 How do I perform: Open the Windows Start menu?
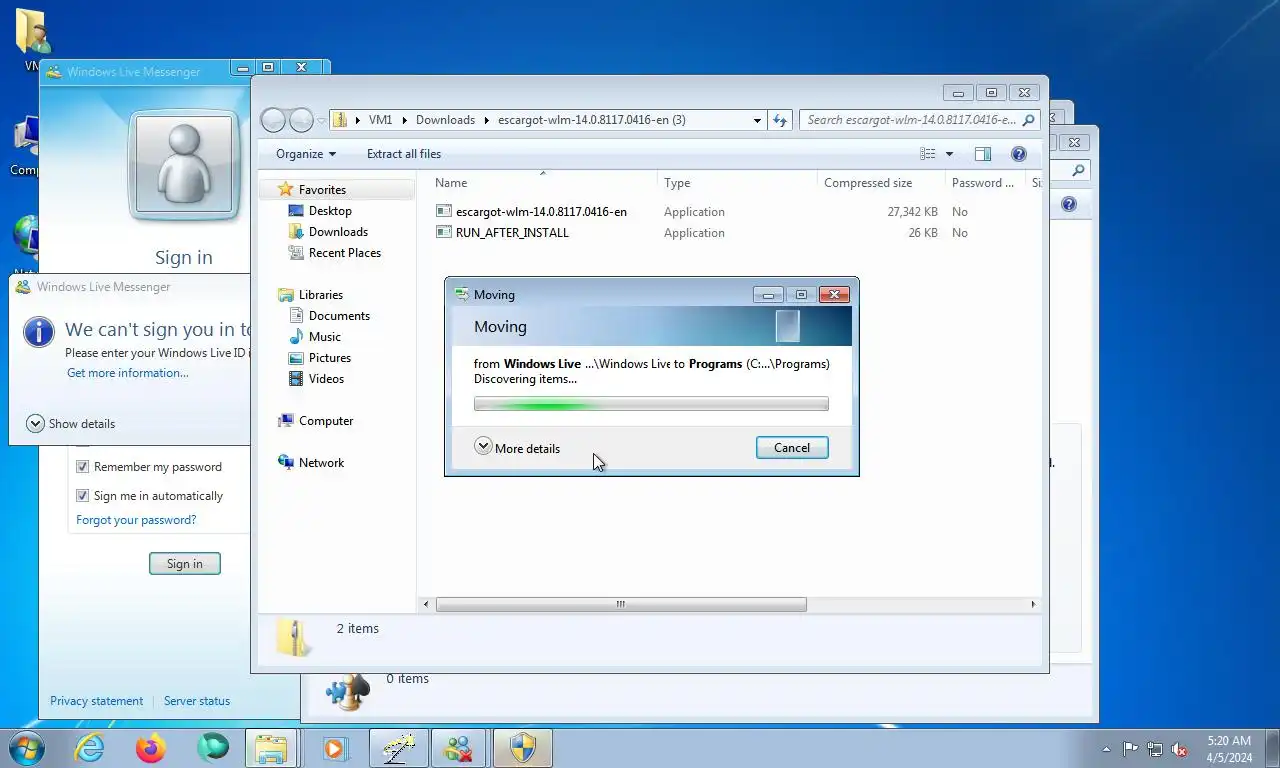click(x=26, y=748)
